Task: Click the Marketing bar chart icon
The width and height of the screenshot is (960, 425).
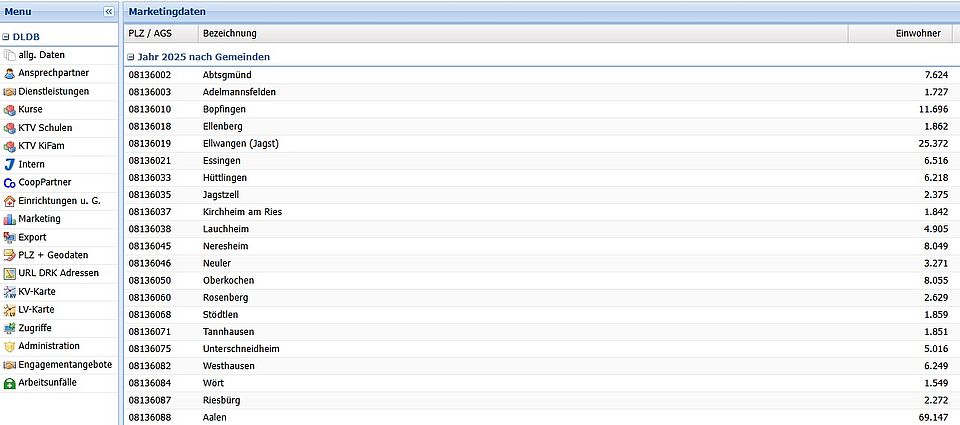Action: [10, 219]
